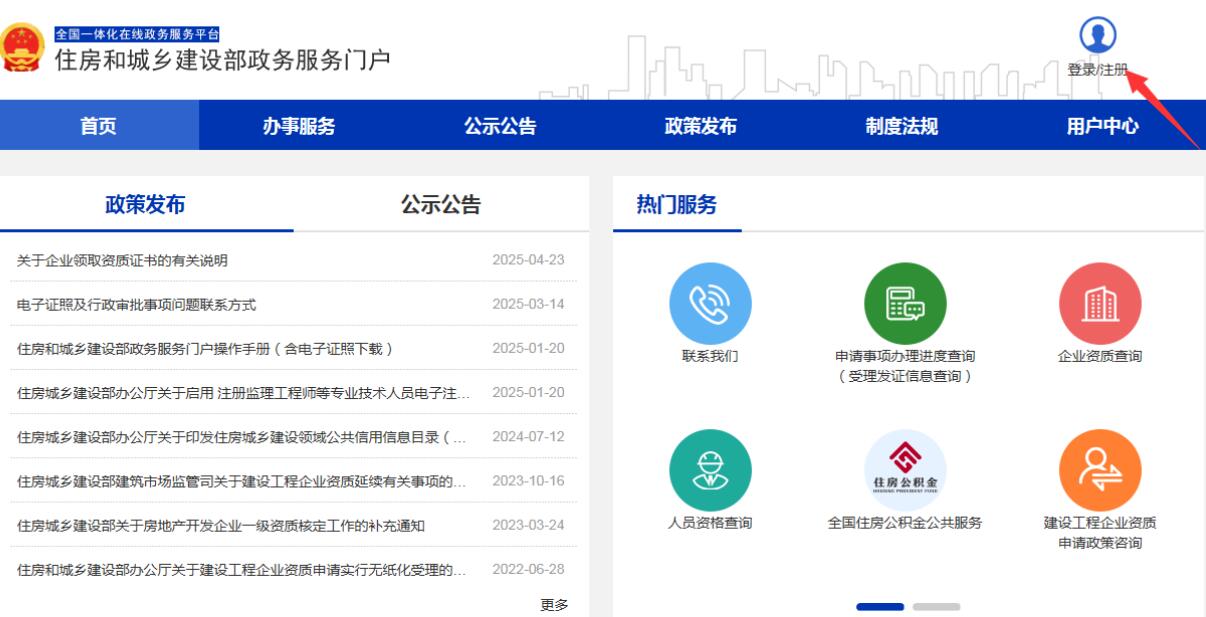Open the 人员资格查询 worker icon
1206x617 pixels.
coord(710,471)
